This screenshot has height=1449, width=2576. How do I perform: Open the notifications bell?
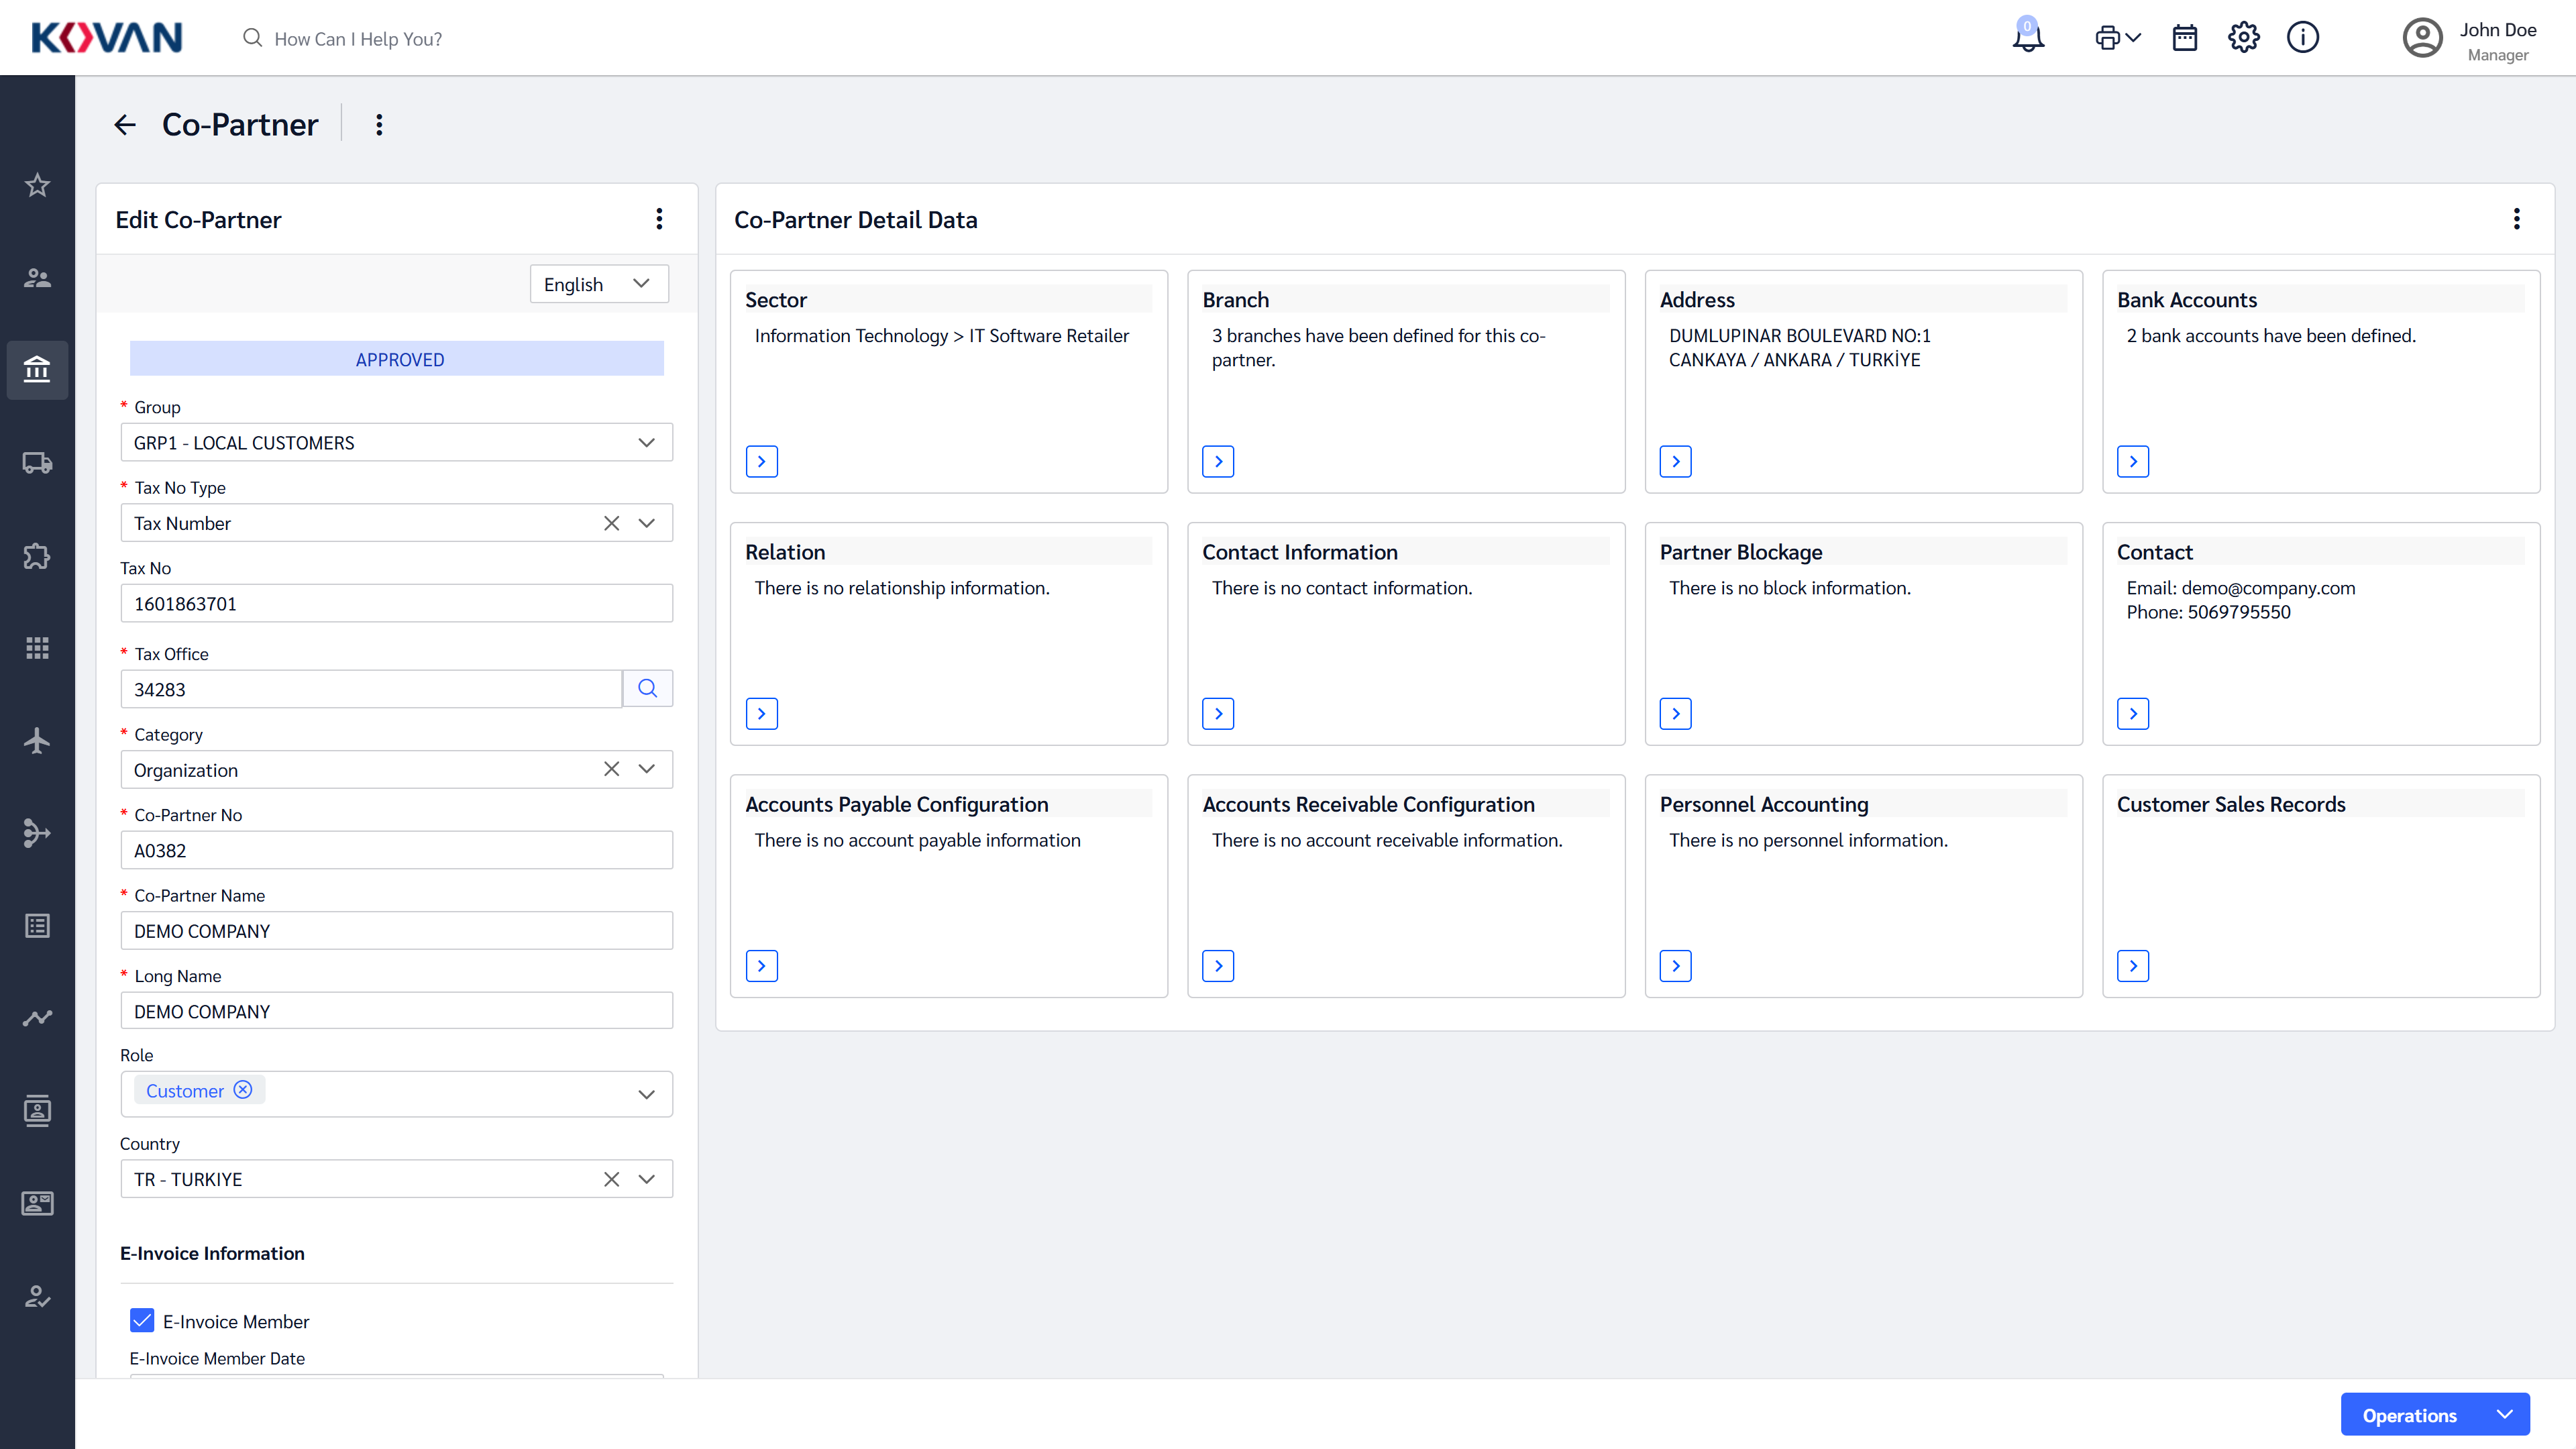point(2027,37)
